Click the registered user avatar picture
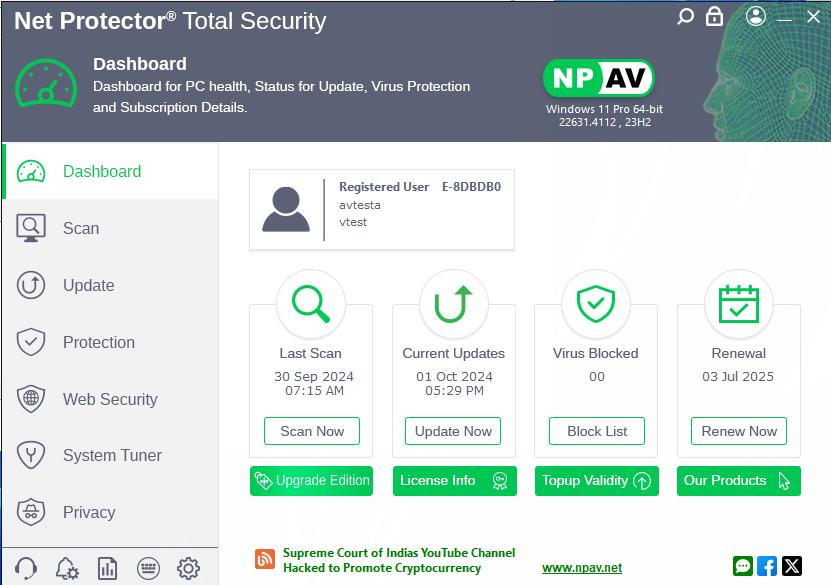This screenshot has height=585, width=831. [285, 210]
